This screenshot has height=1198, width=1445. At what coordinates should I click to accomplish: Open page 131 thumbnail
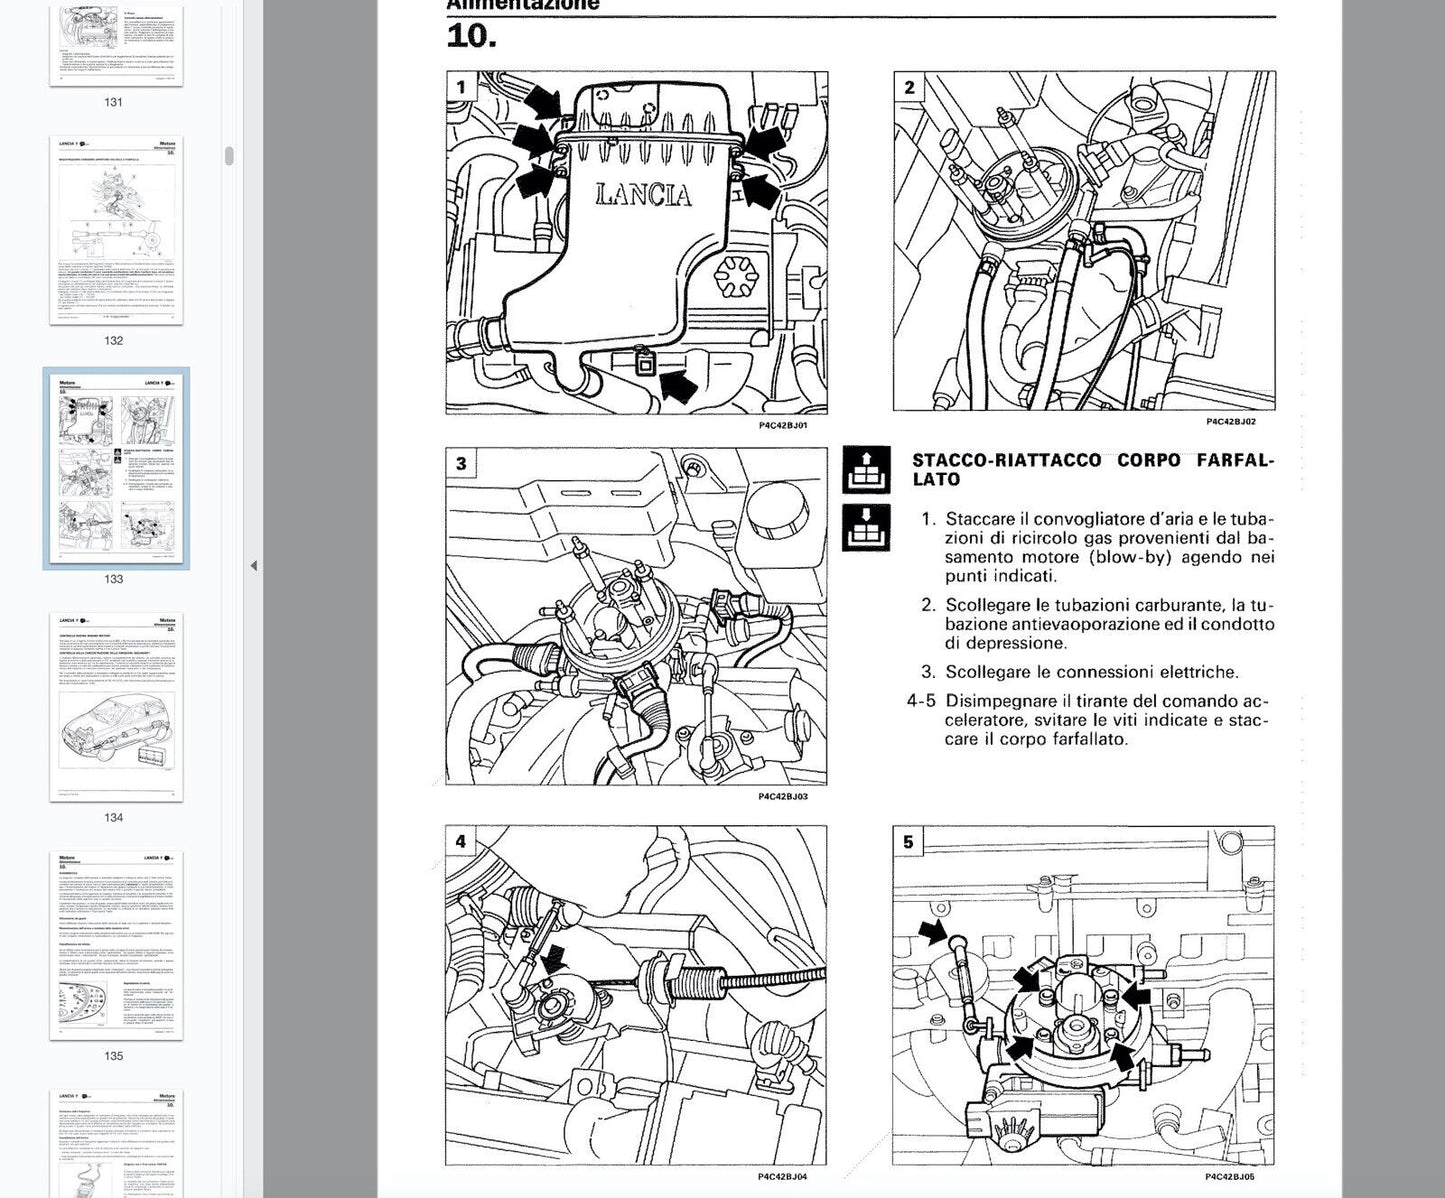[x=116, y=43]
